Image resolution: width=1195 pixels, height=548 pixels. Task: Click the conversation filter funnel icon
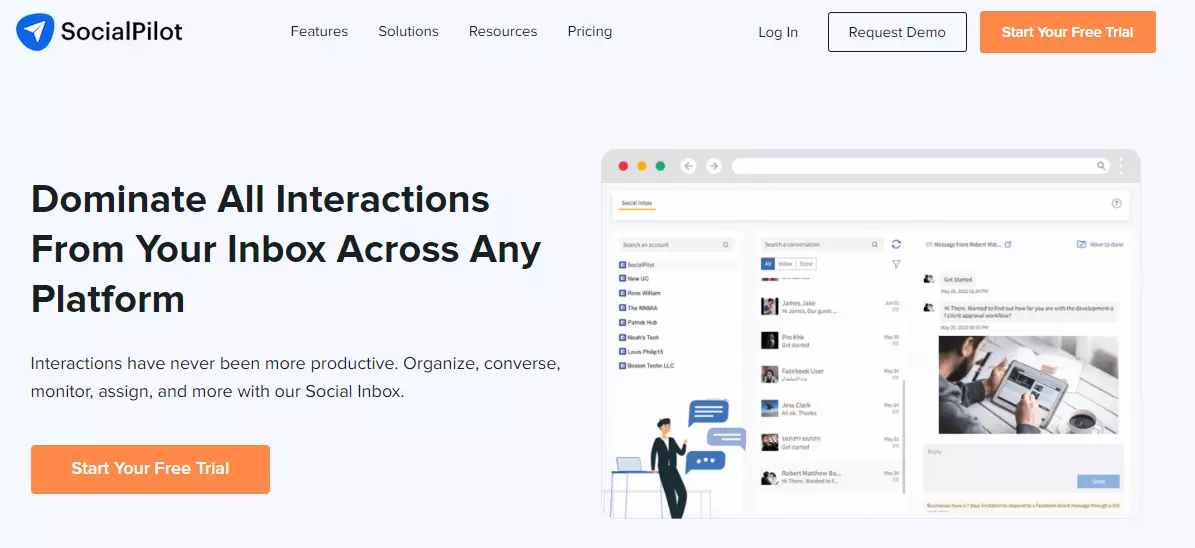pos(896,264)
